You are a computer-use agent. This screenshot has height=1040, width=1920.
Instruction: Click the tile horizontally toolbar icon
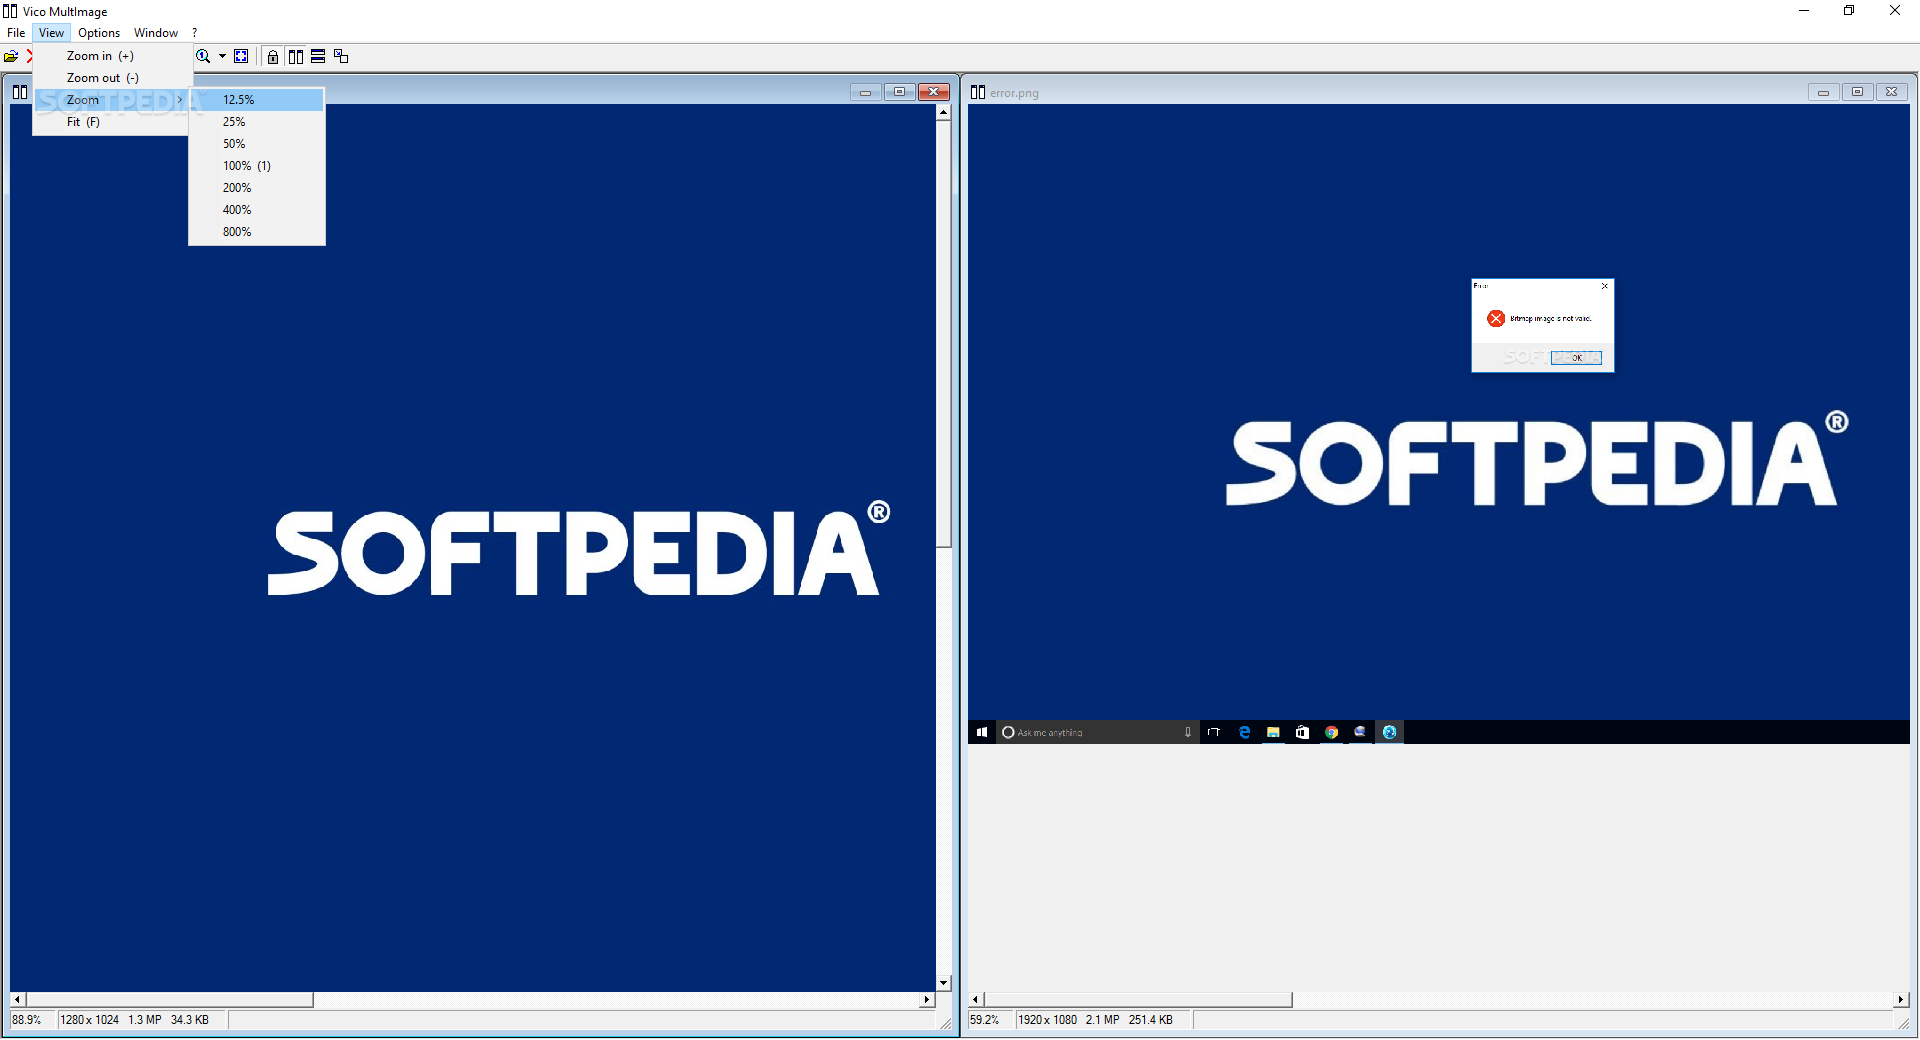[318, 56]
